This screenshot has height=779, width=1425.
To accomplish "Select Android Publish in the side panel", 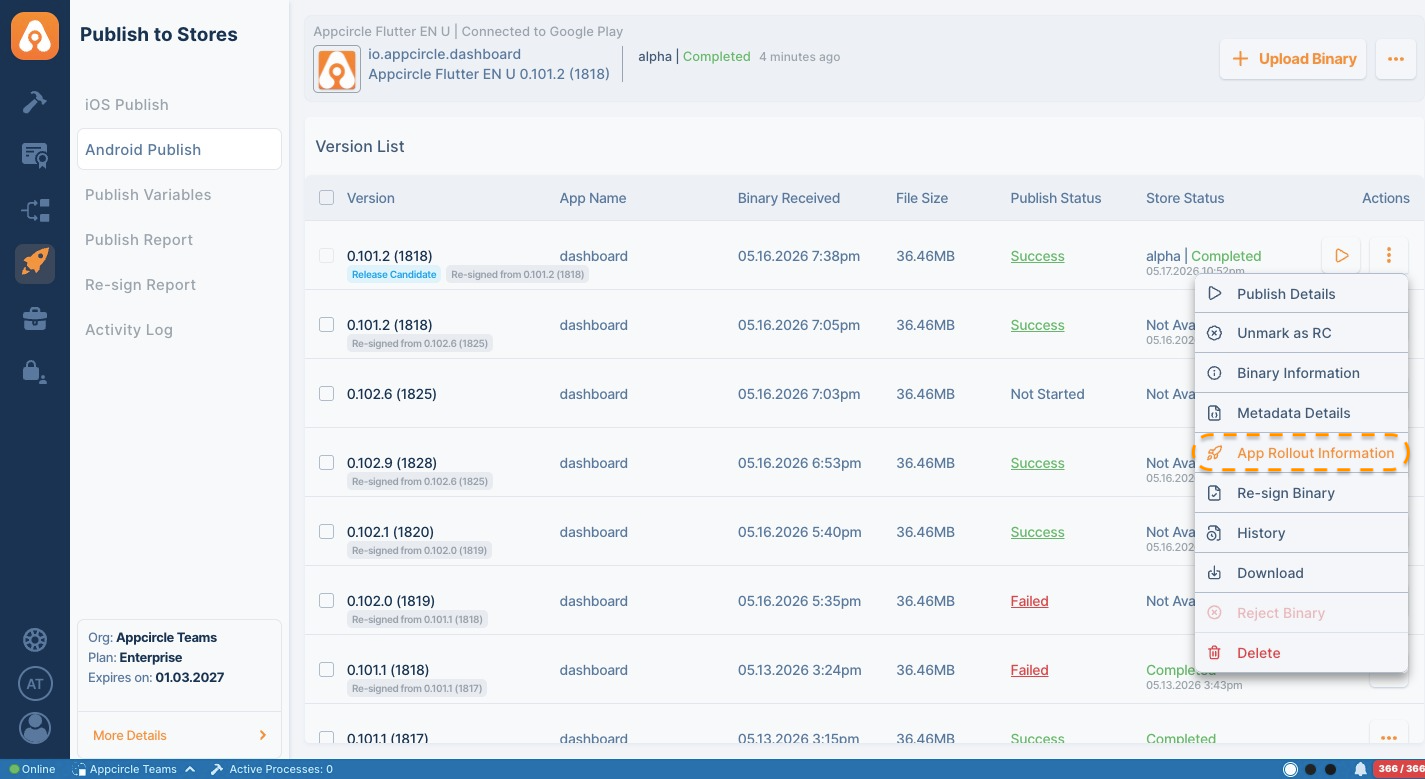I will tap(179, 150).
